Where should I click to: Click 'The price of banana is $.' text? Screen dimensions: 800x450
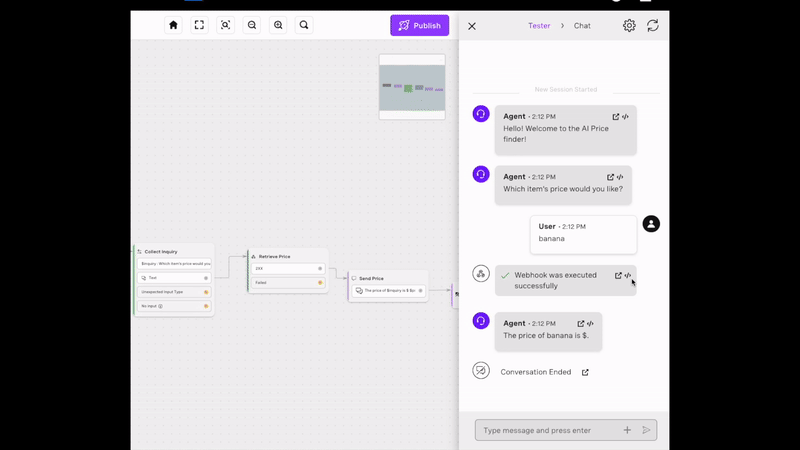[546, 336]
